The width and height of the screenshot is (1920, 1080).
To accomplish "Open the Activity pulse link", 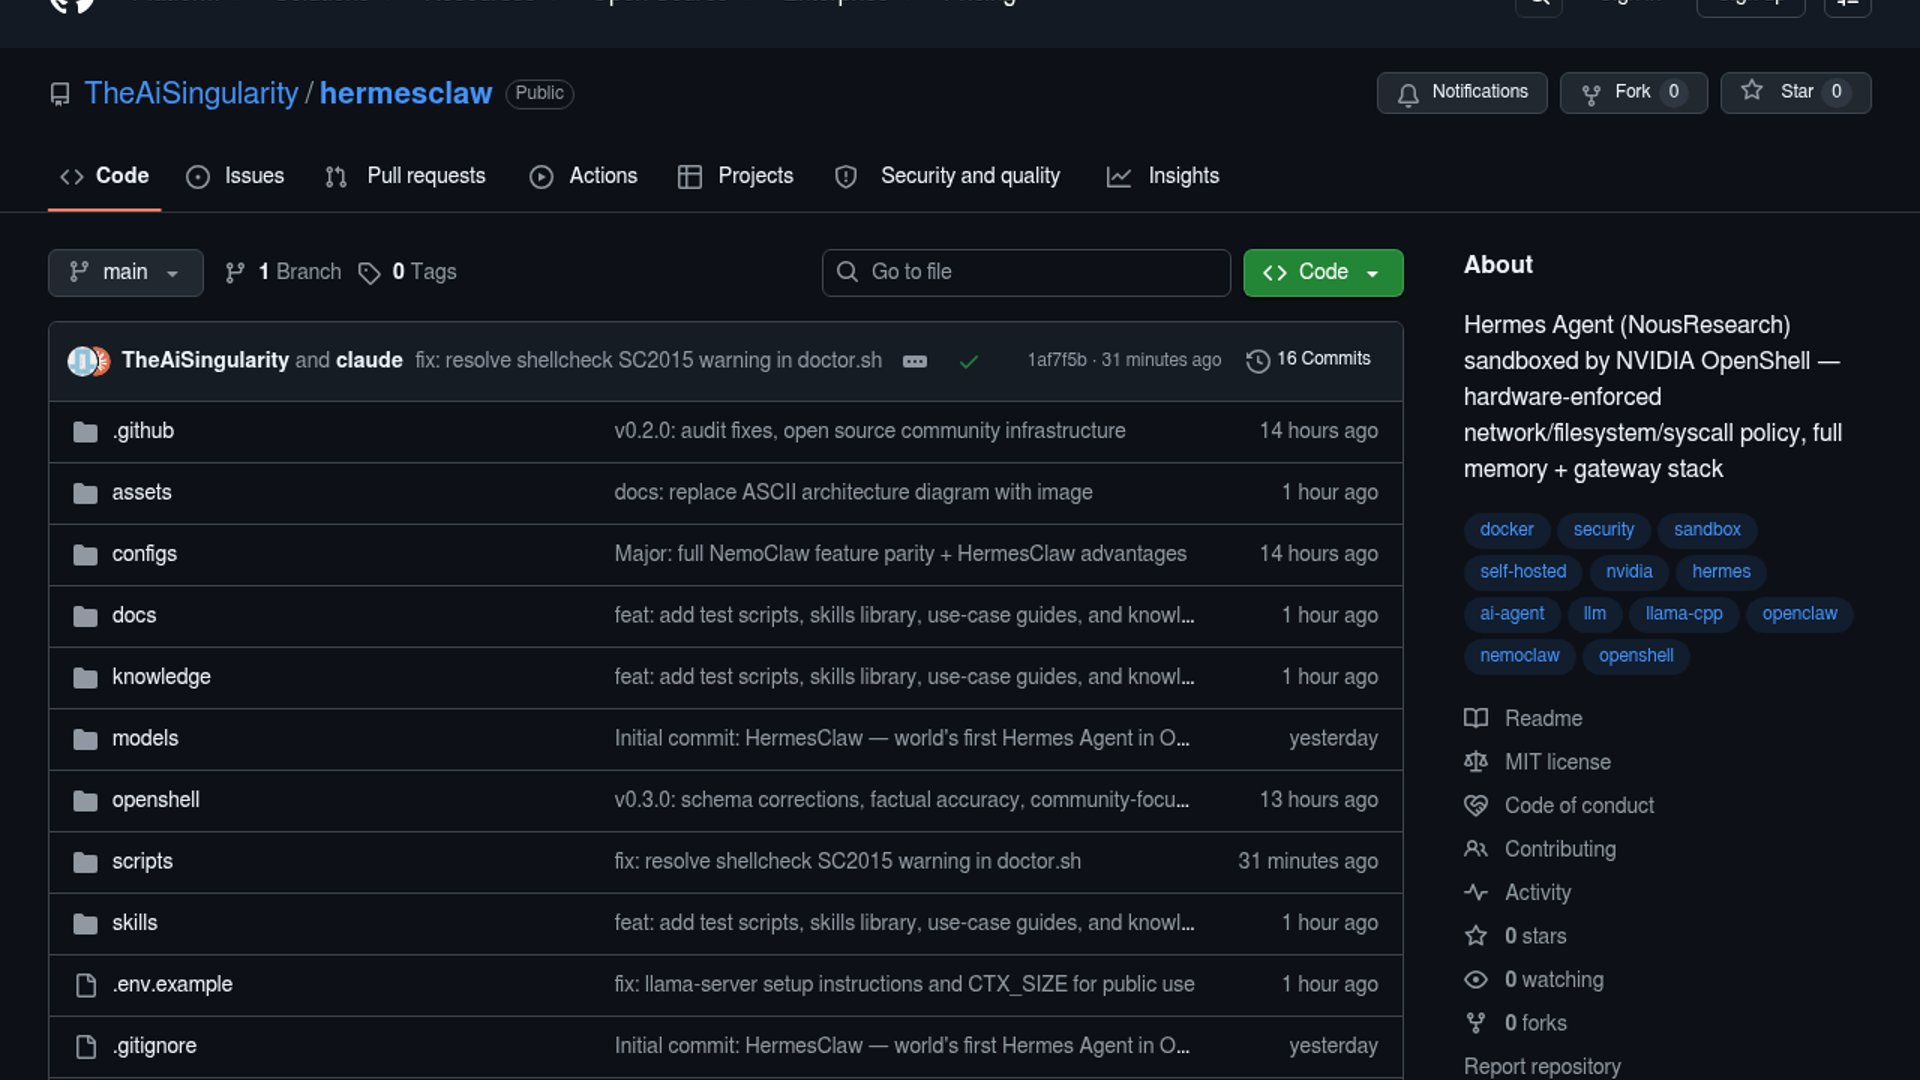I will click(x=1476, y=892).
